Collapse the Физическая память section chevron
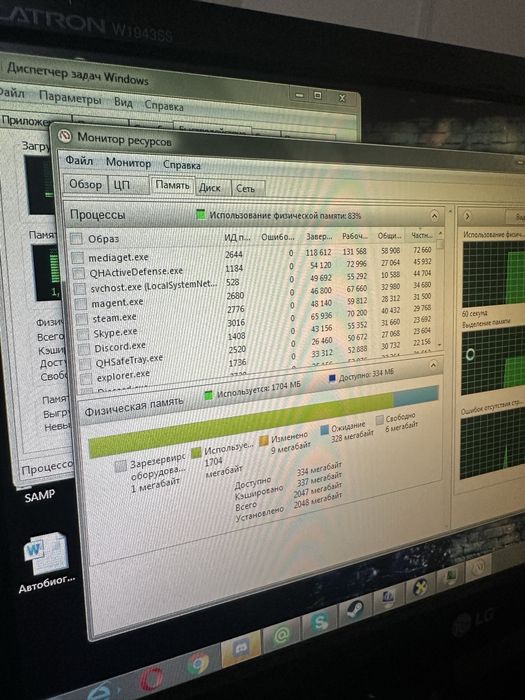The image size is (525, 700). coord(433,365)
